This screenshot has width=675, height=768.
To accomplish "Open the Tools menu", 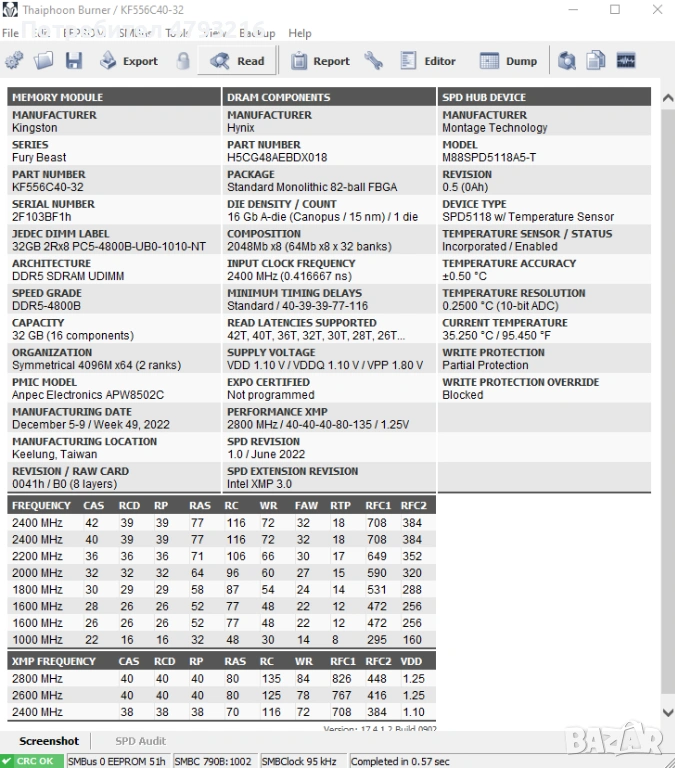I will click(x=177, y=33).
